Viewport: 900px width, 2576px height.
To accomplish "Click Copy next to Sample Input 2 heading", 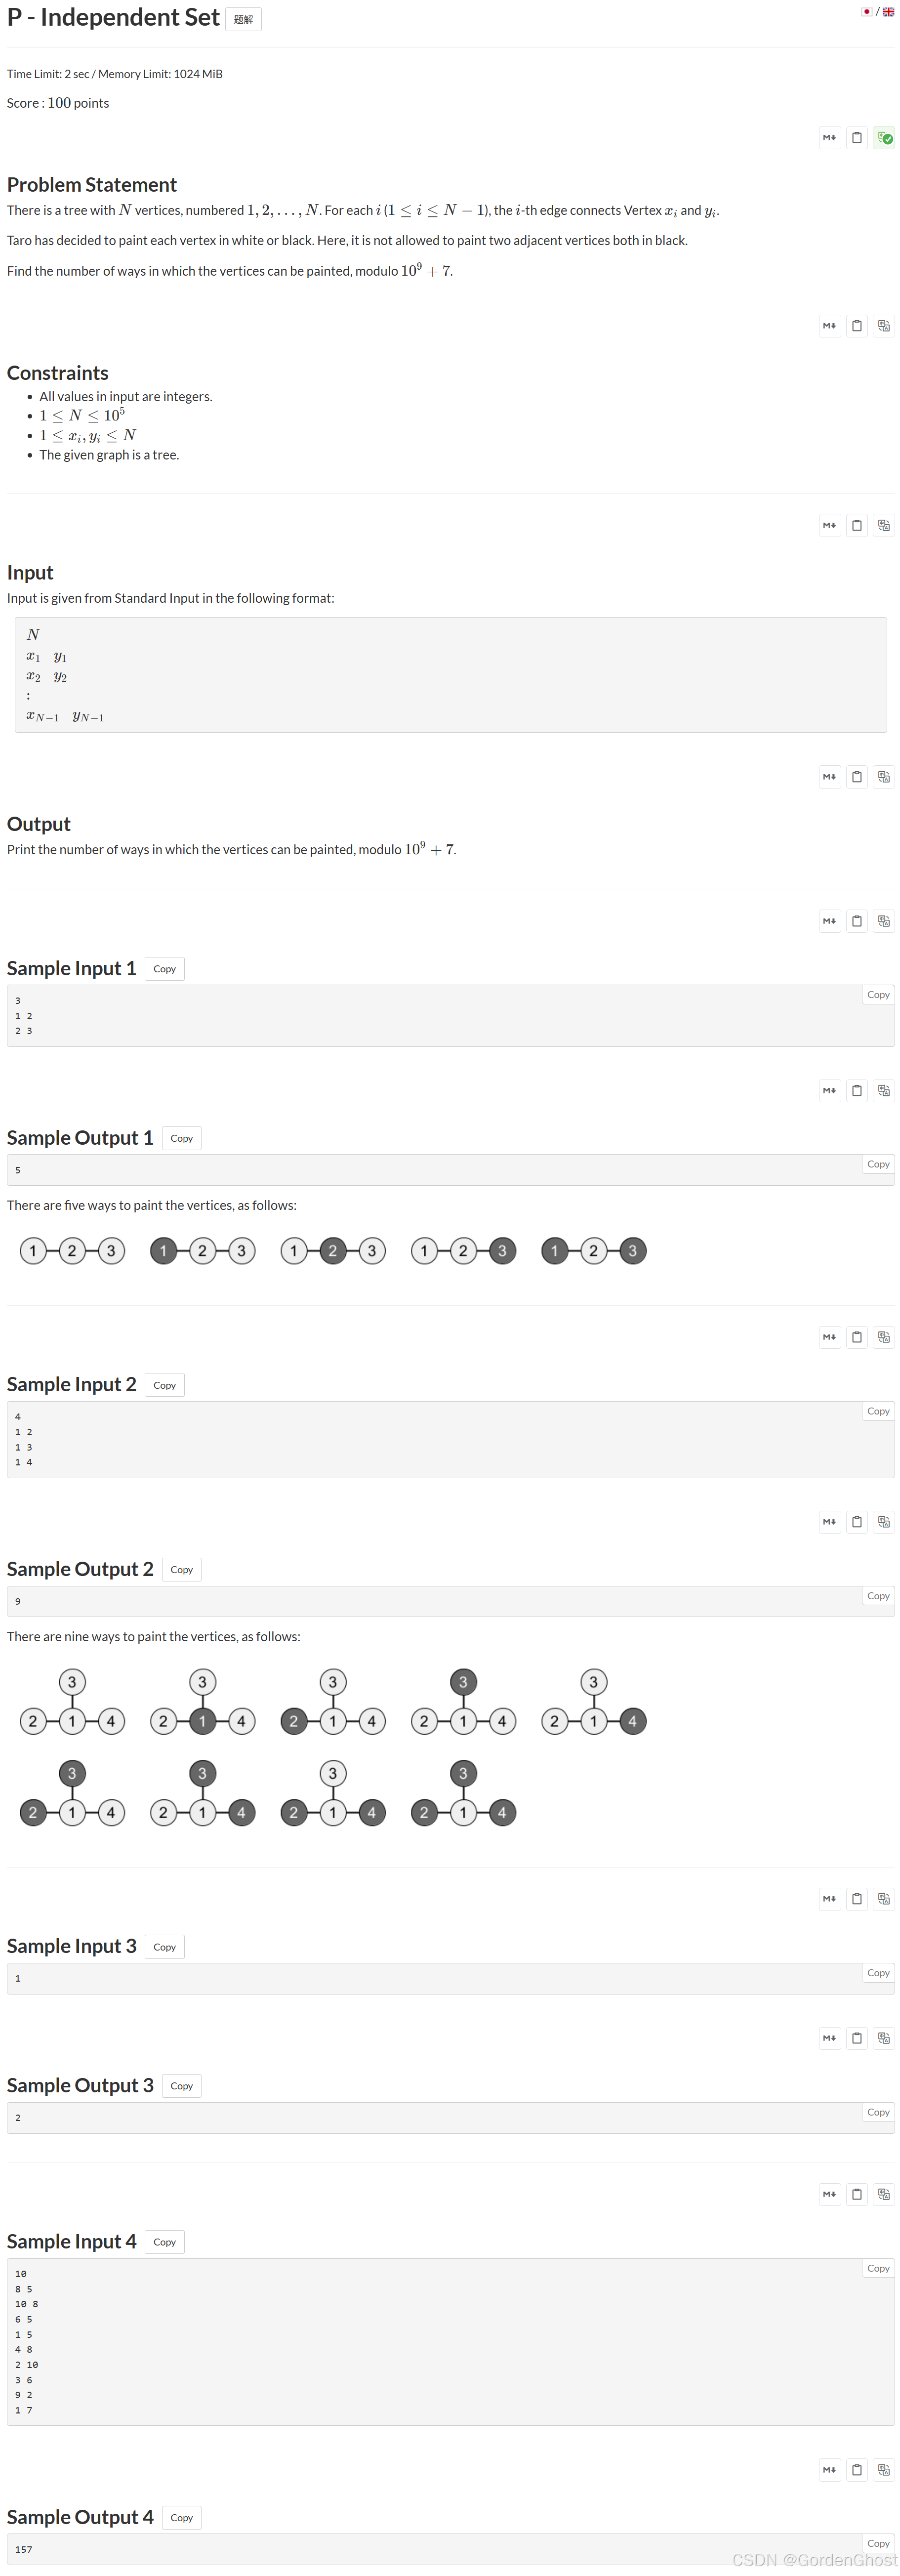I will coord(164,1384).
